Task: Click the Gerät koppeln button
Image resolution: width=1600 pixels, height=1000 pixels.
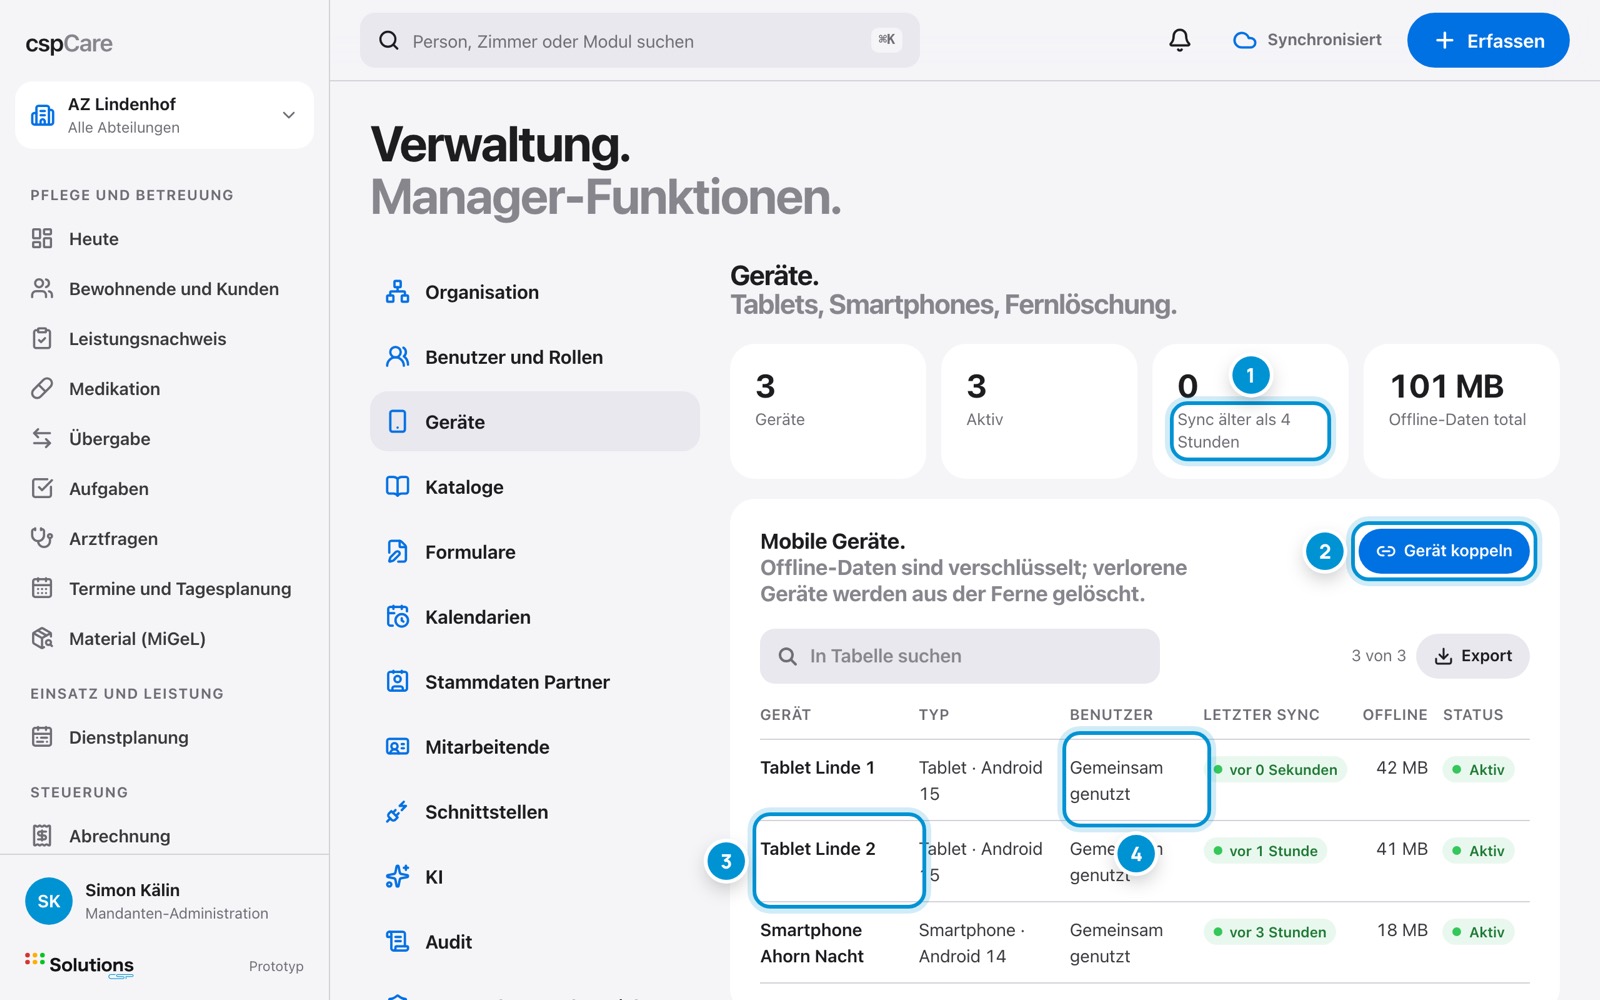Action: coord(1444,551)
